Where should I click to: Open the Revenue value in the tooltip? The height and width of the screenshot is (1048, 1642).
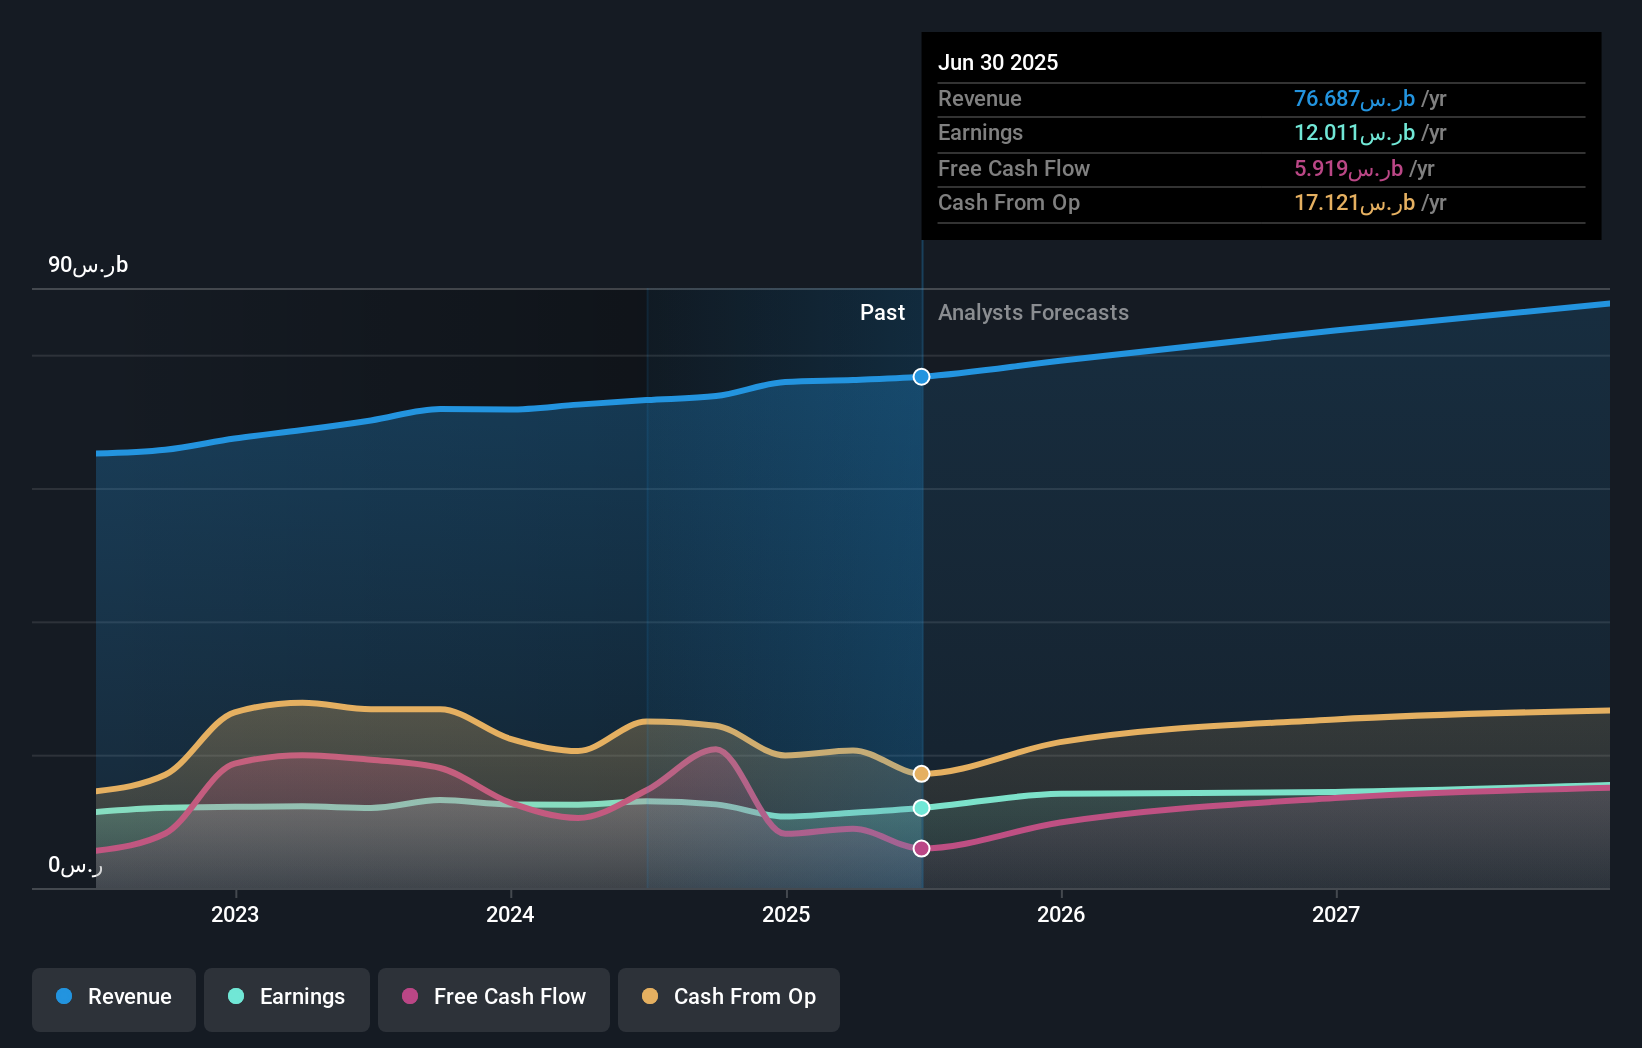1352,99
